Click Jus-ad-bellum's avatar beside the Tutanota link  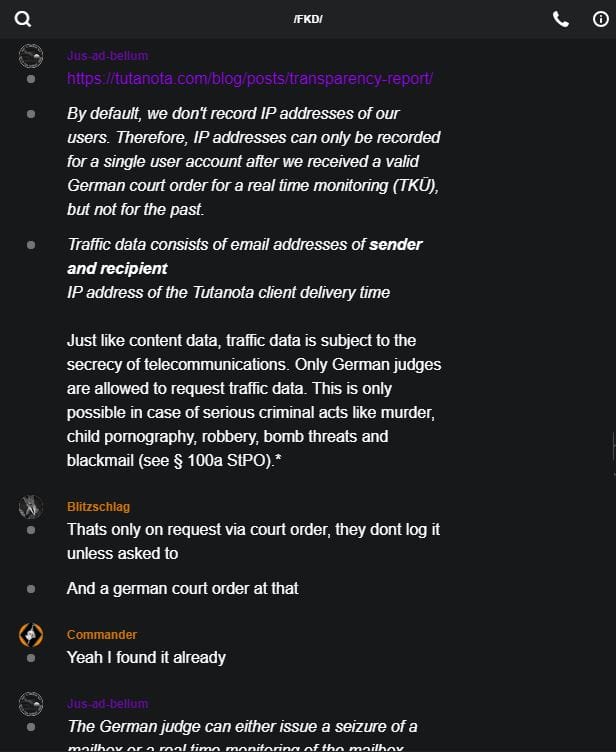click(x=31, y=56)
